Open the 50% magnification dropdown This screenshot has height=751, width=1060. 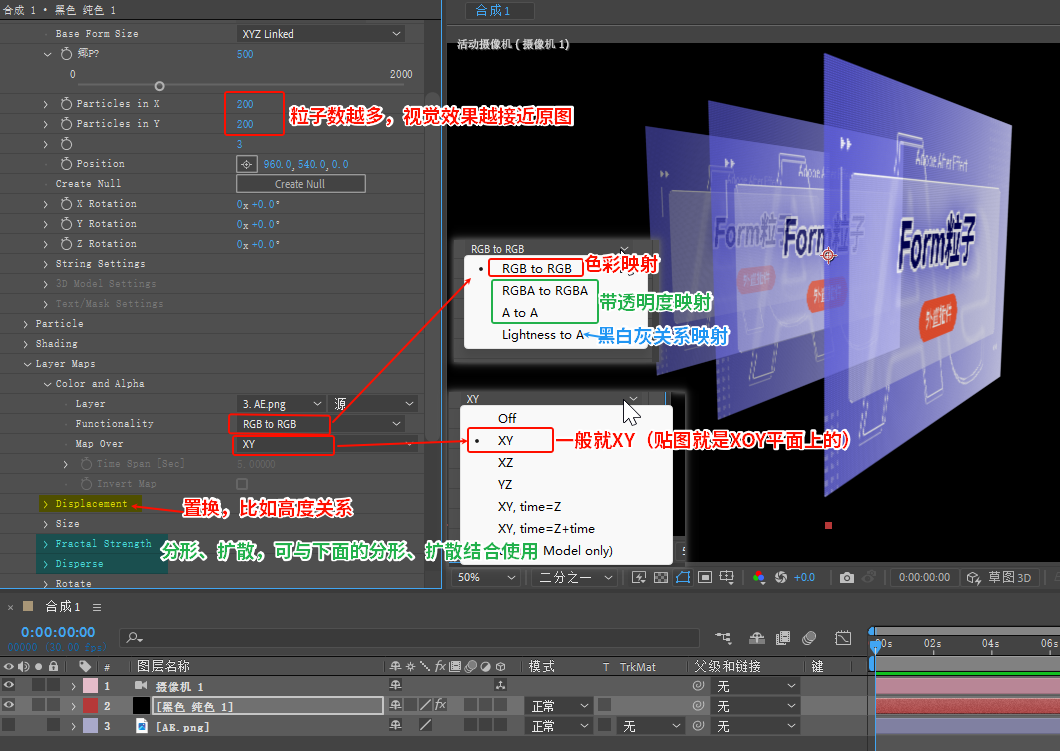point(486,577)
